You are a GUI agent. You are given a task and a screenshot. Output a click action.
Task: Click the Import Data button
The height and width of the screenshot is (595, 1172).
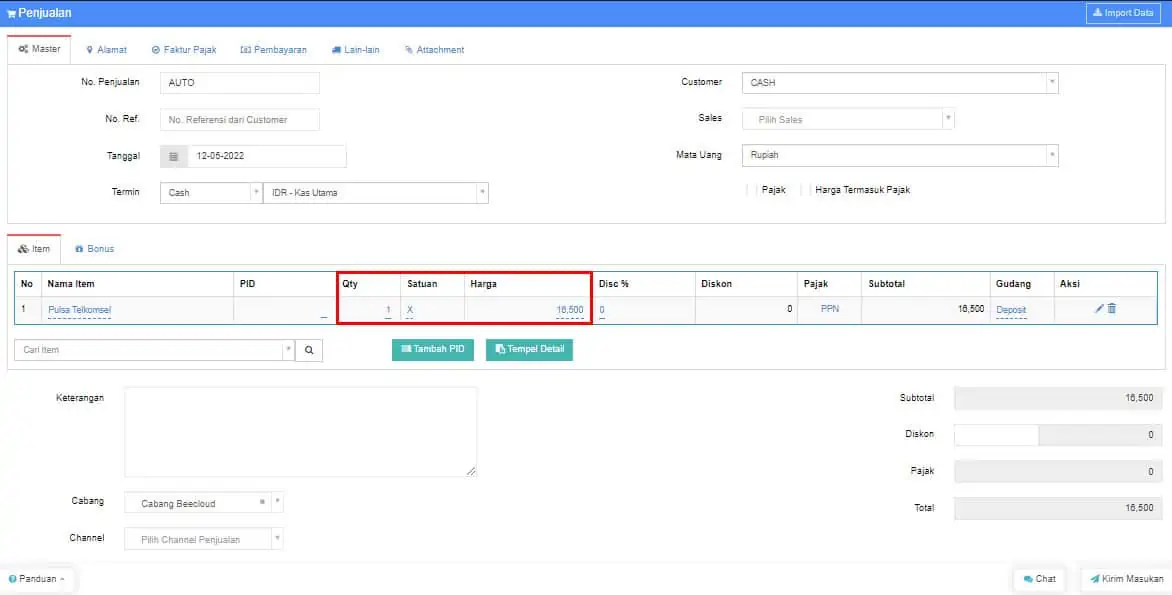click(1125, 13)
